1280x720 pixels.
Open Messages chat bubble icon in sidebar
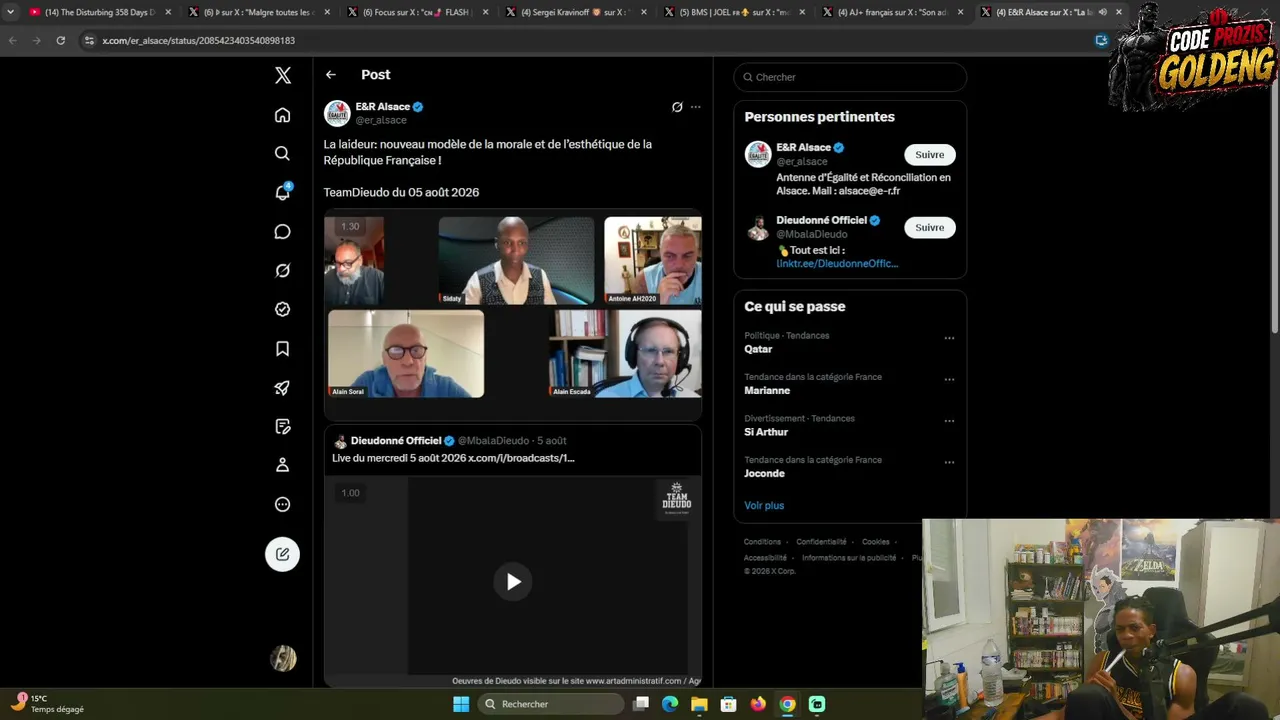coord(283,232)
